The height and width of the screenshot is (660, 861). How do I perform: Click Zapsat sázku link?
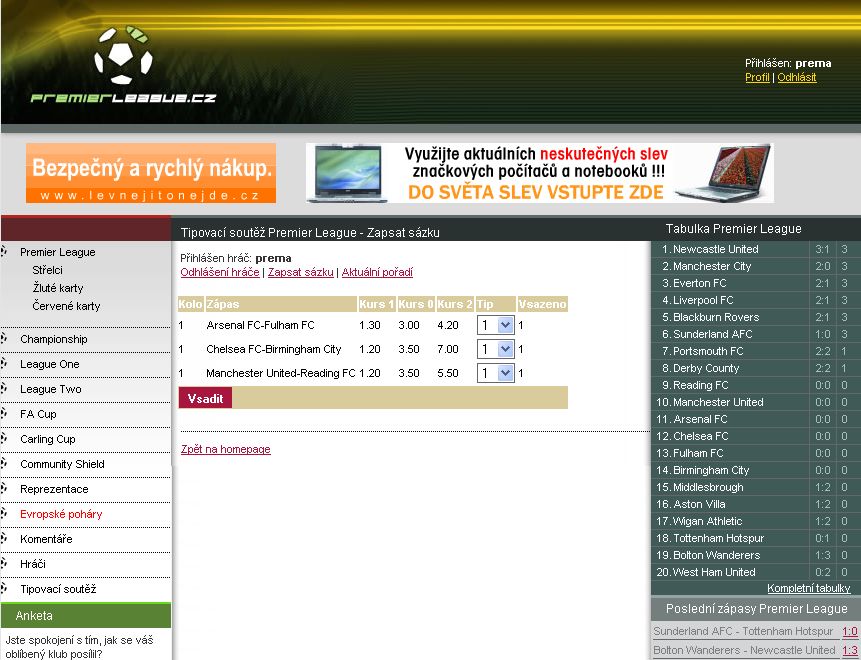(x=300, y=272)
